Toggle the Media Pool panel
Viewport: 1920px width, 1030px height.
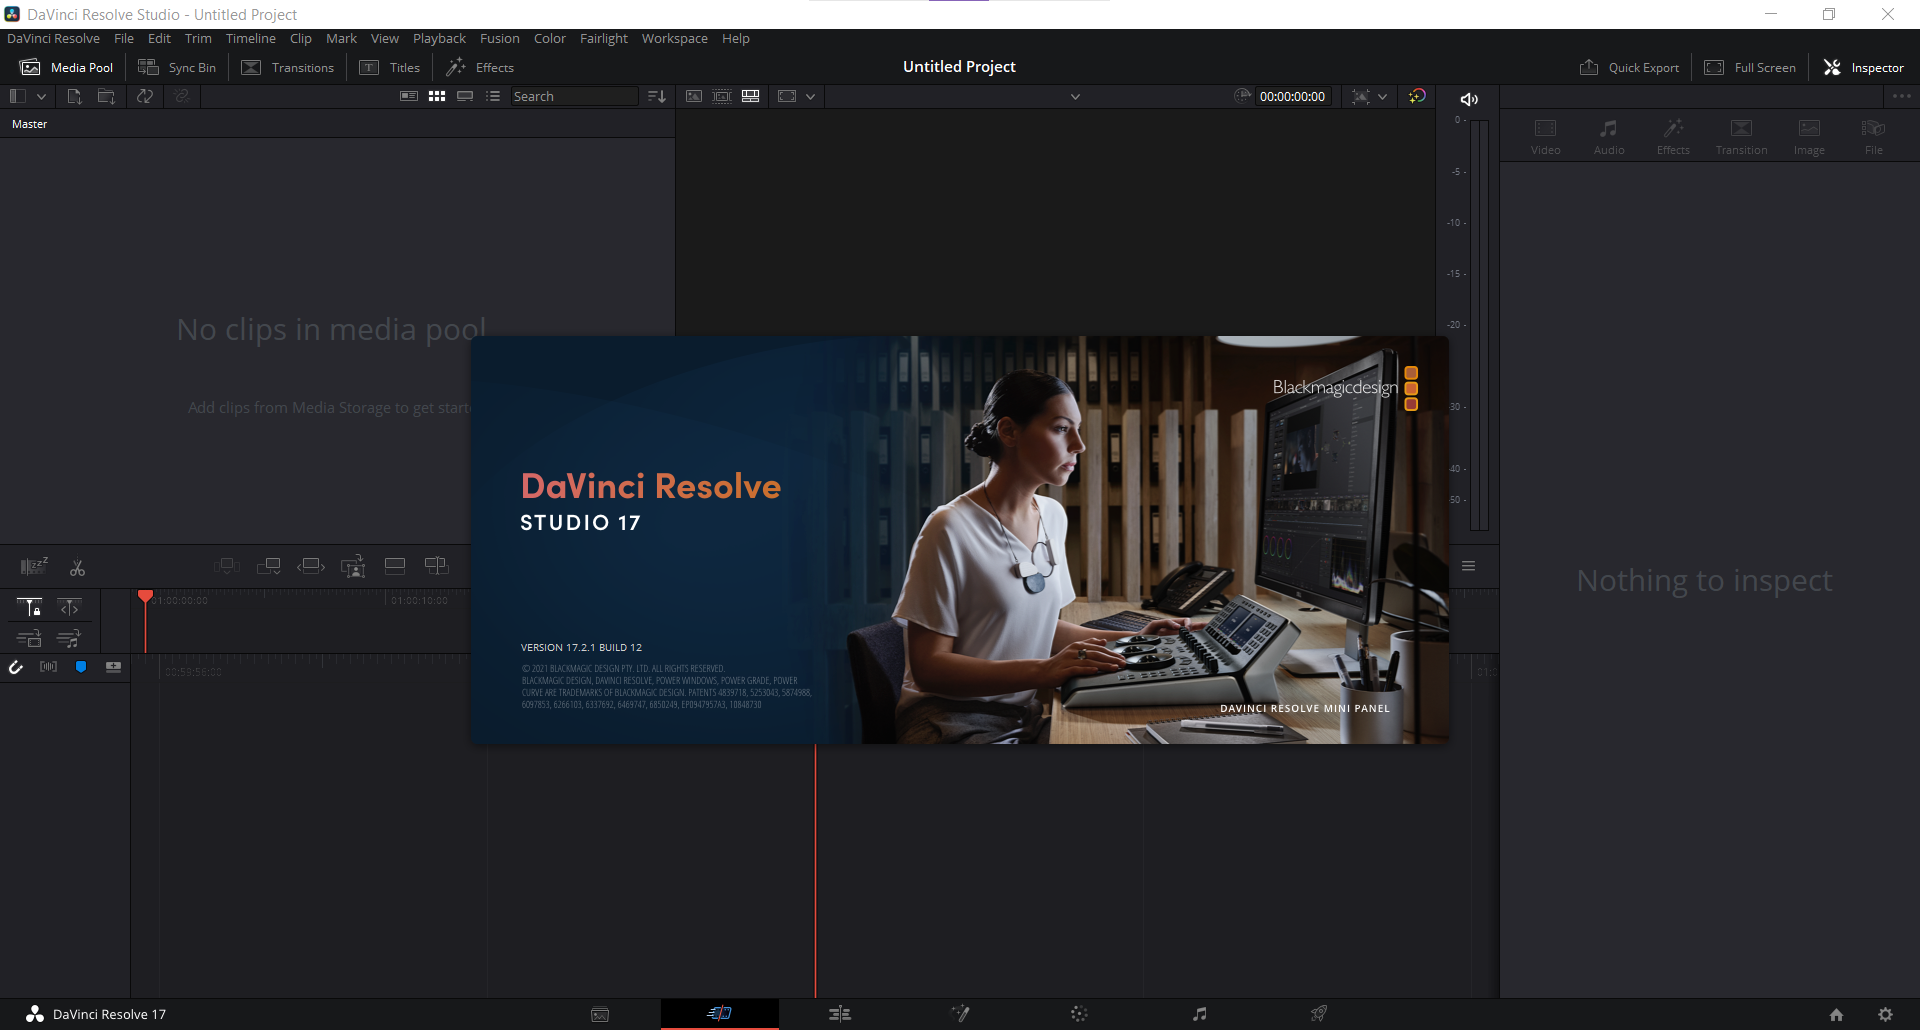pyautogui.click(x=67, y=67)
